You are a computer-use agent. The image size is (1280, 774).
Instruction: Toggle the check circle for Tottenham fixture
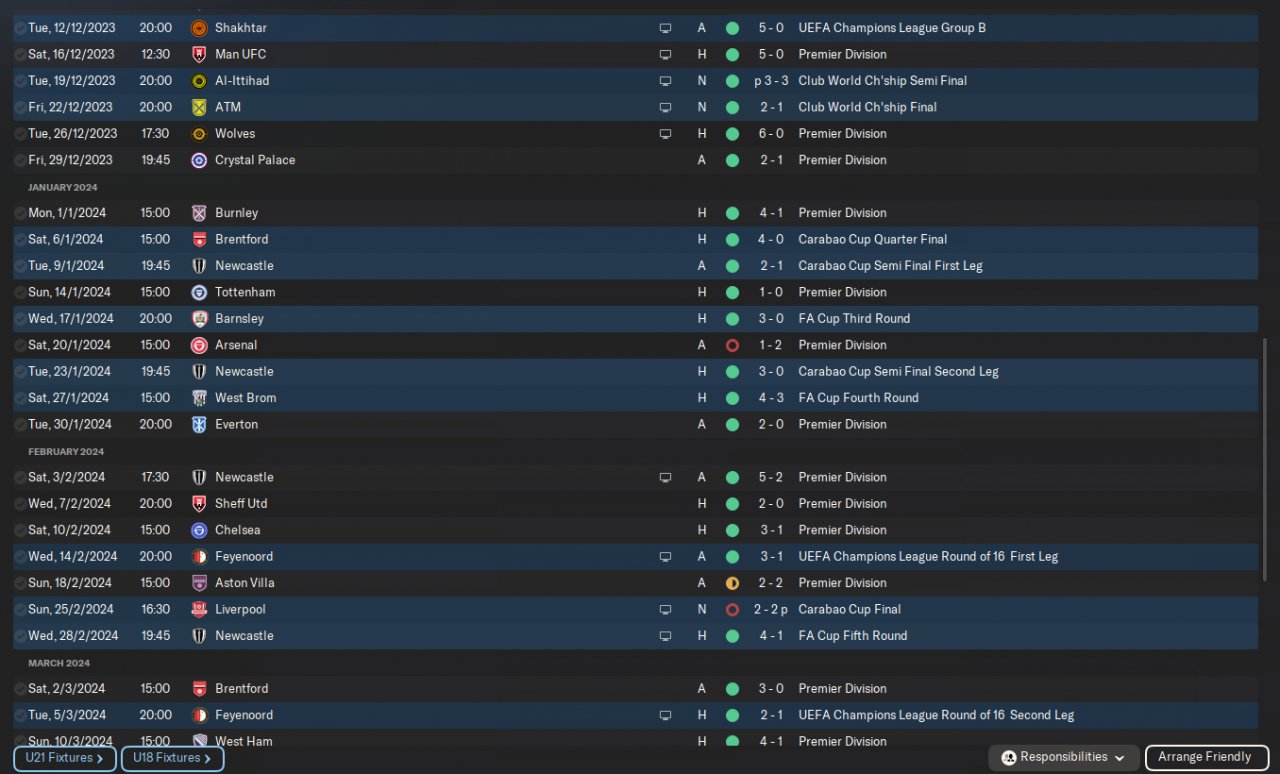pos(20,292)
